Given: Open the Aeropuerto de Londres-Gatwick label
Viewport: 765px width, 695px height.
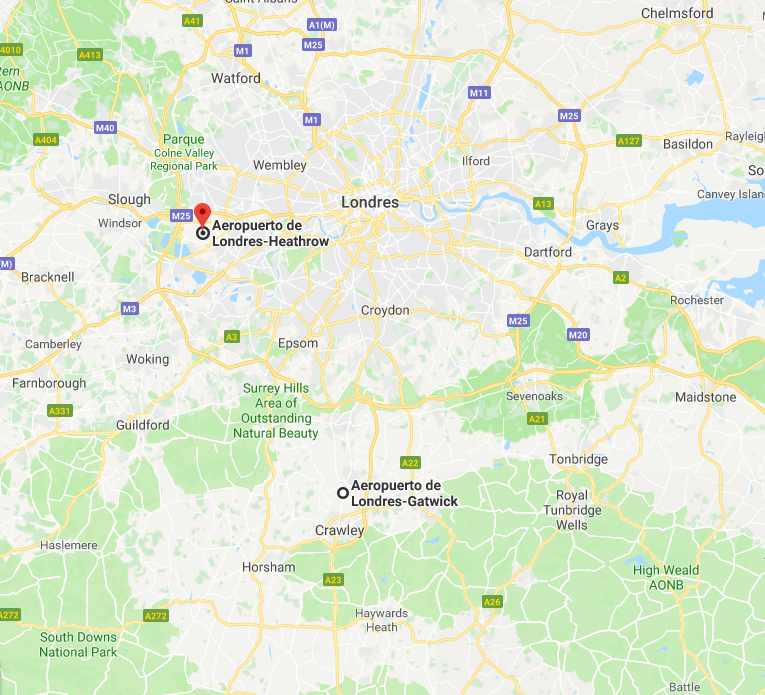Looking at the screenshot, I should pos(404,493).
